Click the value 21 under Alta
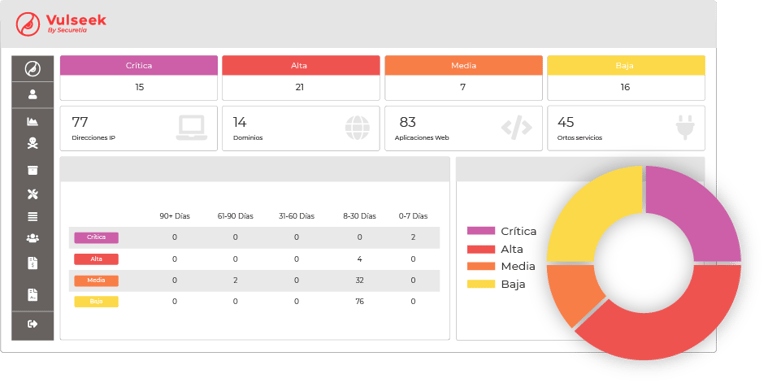Screen dimensions: 768x387 tap(299, 87)
